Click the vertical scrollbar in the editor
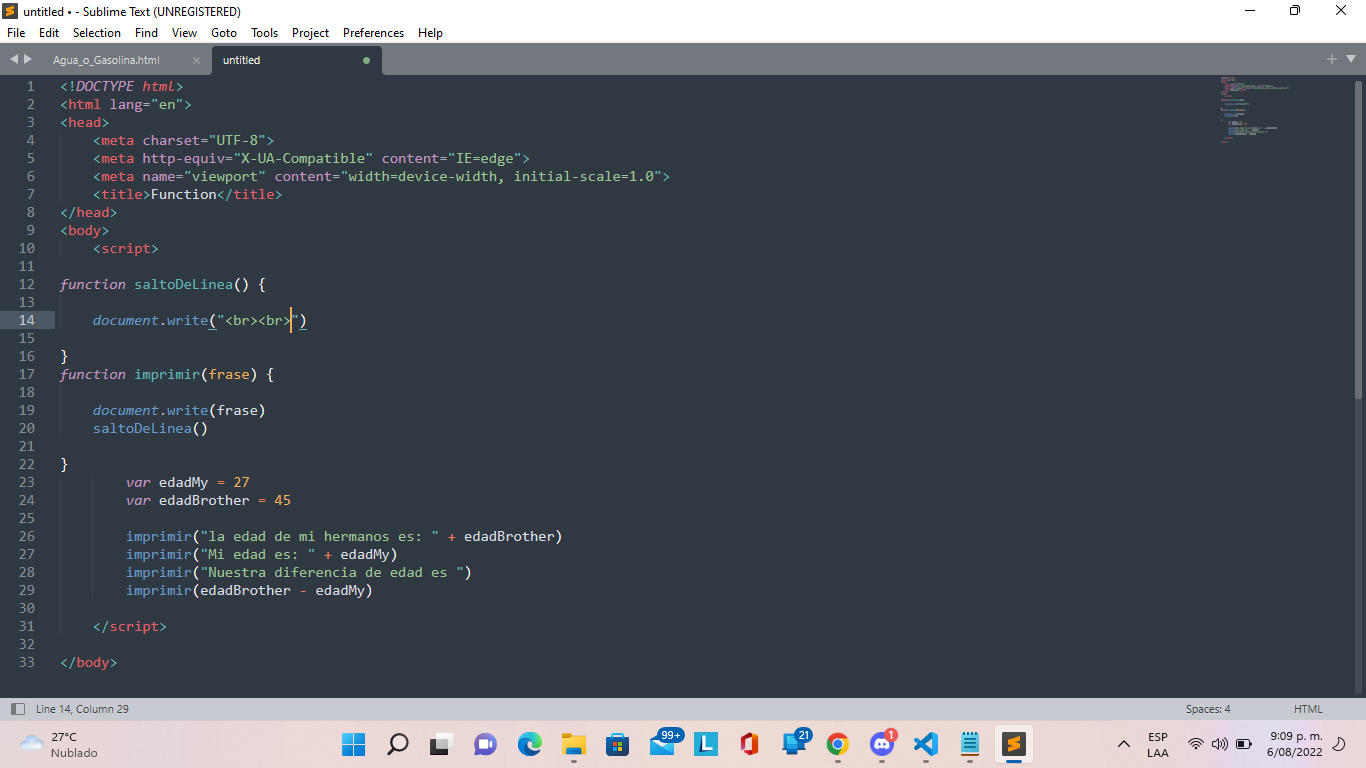 pyautogui.click(x=1358, y=240)
